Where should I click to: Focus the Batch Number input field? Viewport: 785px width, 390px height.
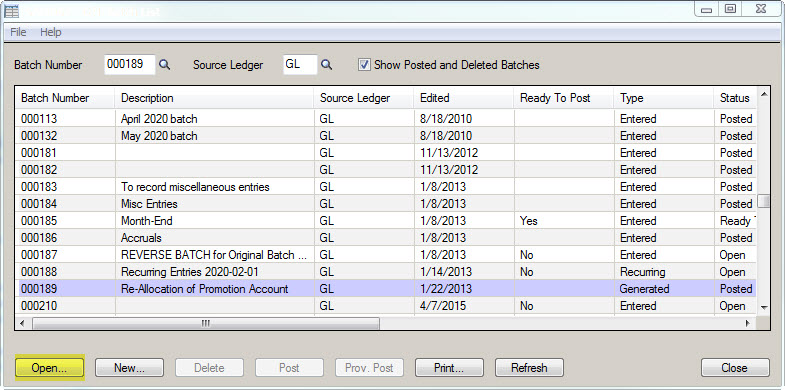click(130, 65)
